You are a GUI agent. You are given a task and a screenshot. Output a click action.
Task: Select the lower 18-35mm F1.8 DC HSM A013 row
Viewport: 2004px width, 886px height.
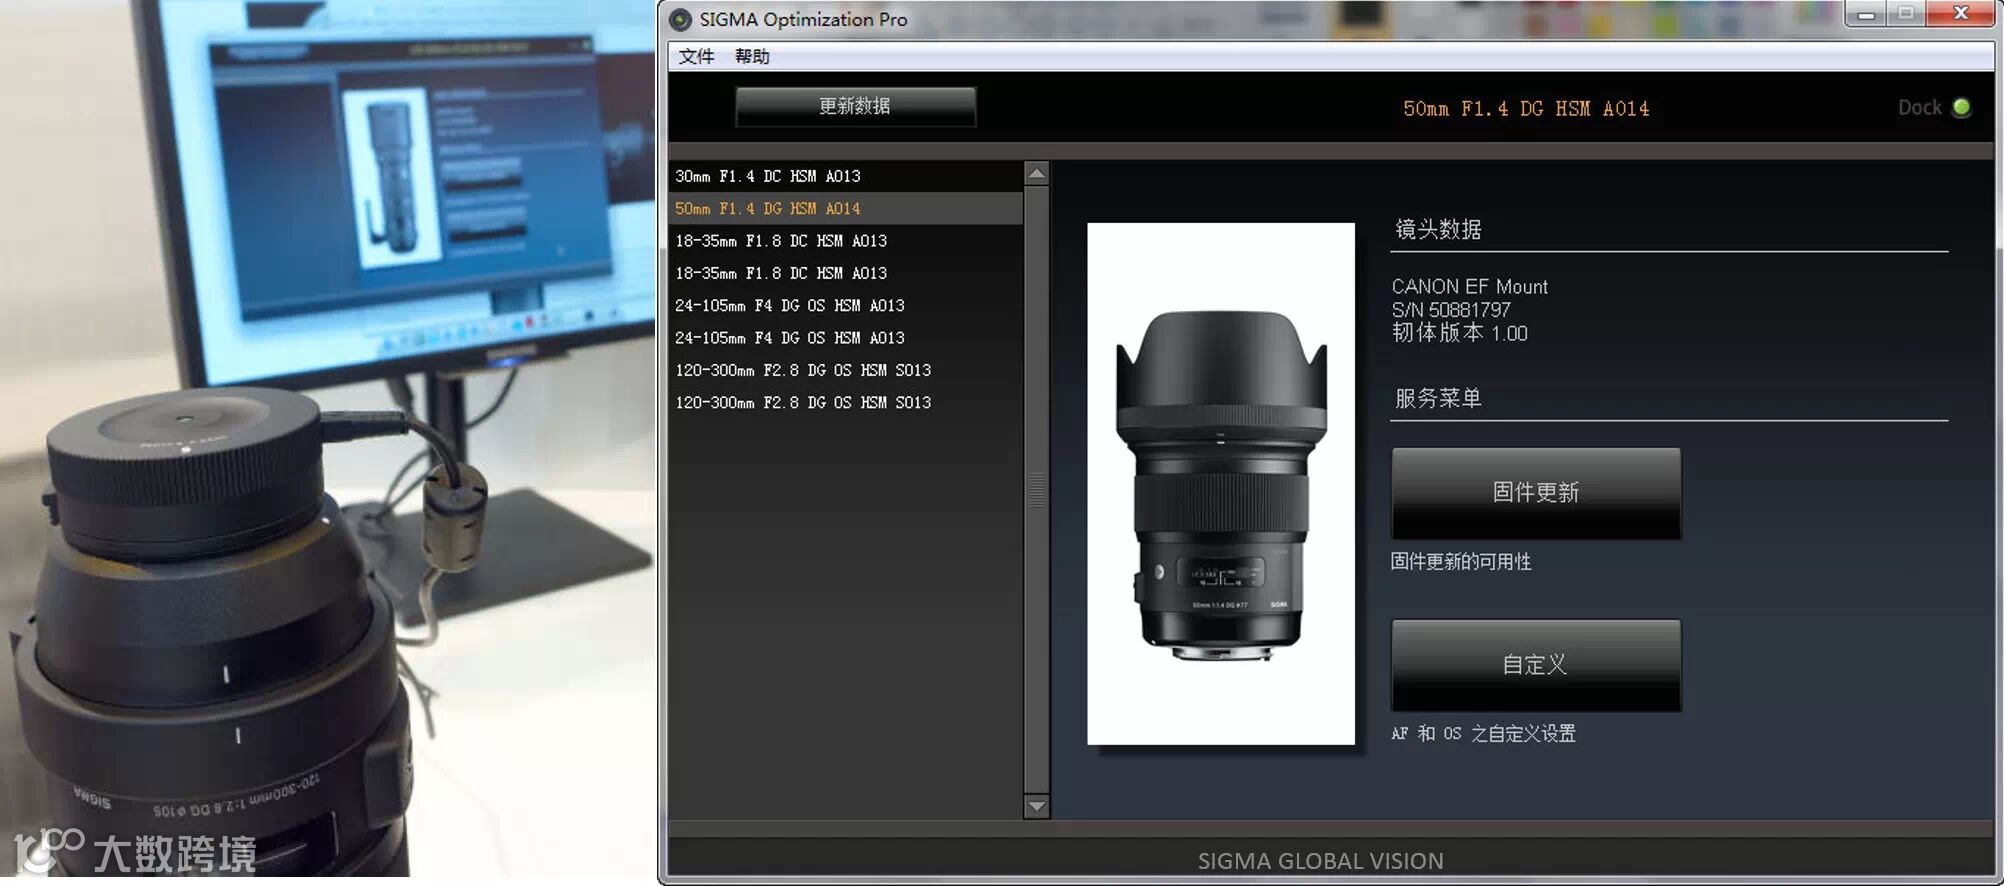tap(846, 273)
